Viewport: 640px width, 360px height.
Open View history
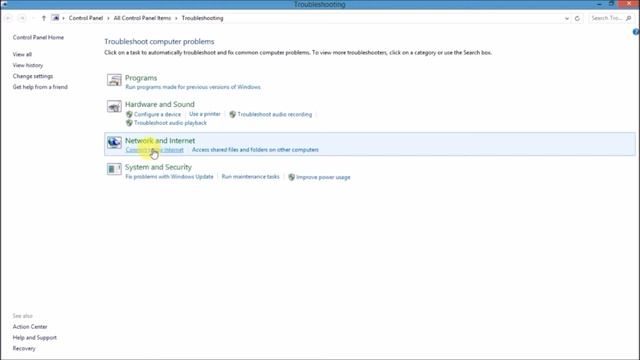click(x=28, y=65)
